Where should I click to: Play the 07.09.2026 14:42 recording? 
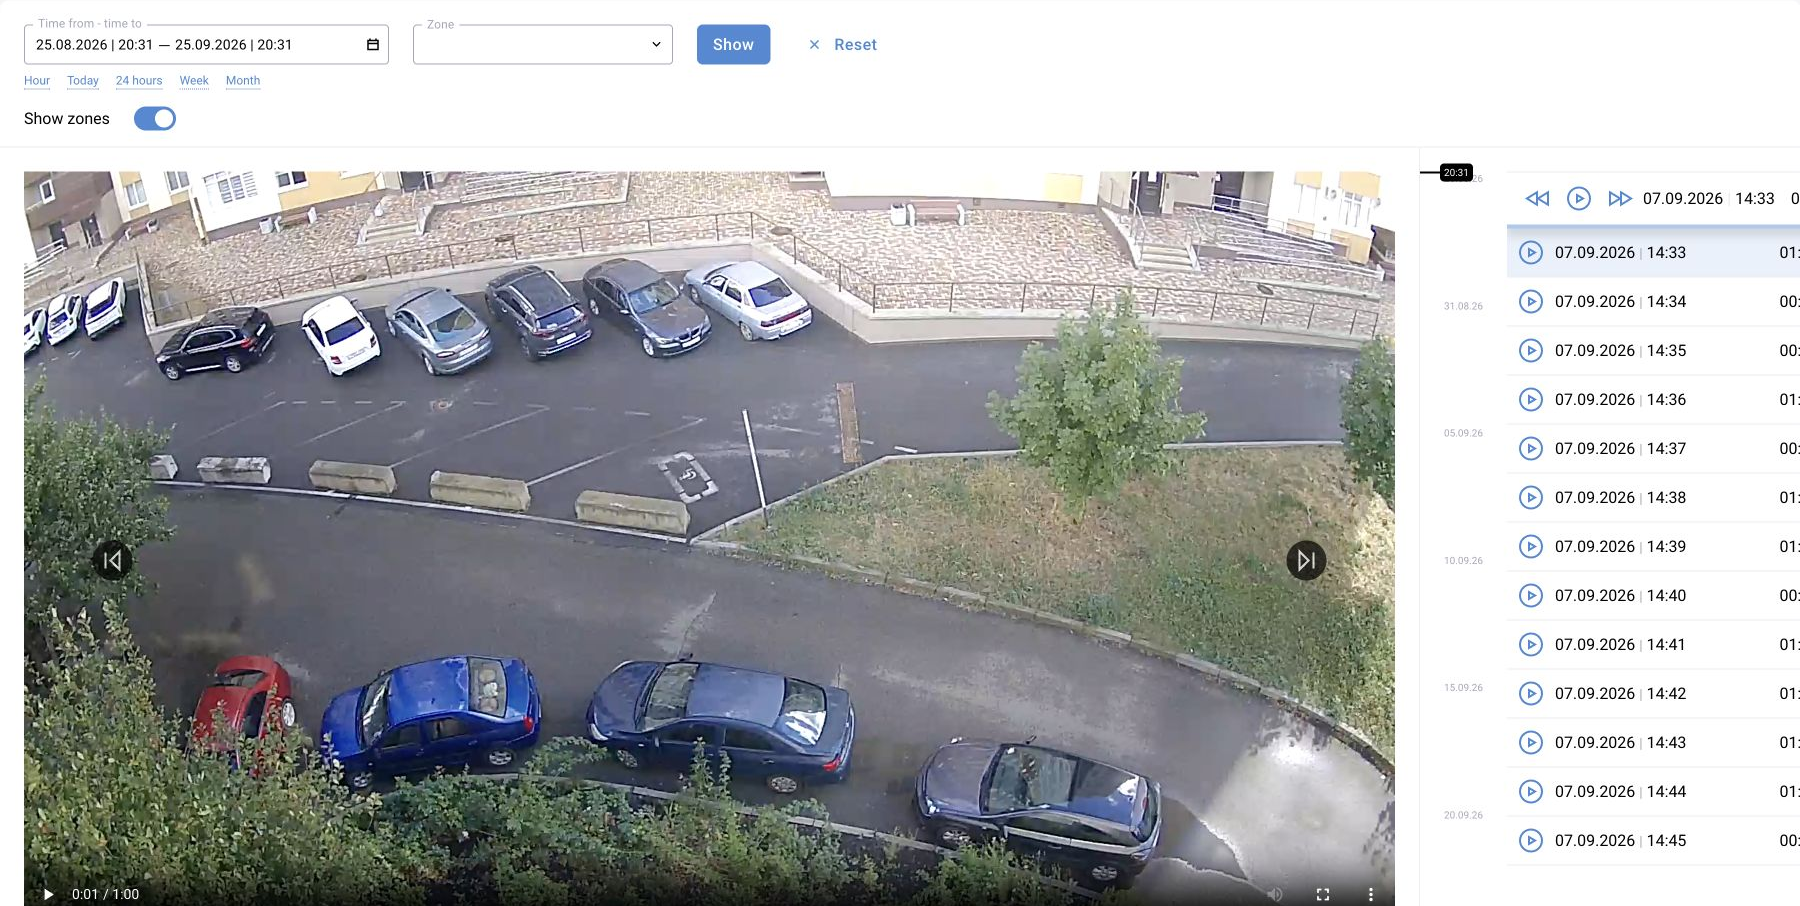[1531, 694]
